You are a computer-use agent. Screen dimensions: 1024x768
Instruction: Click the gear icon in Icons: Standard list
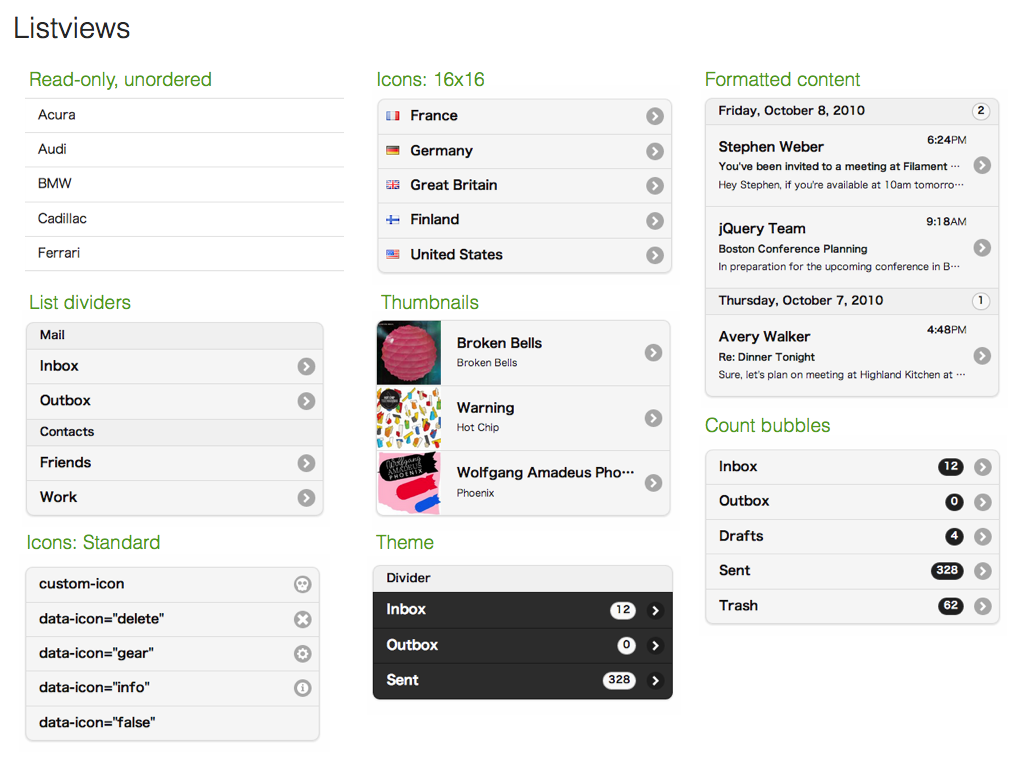point(302,654)
